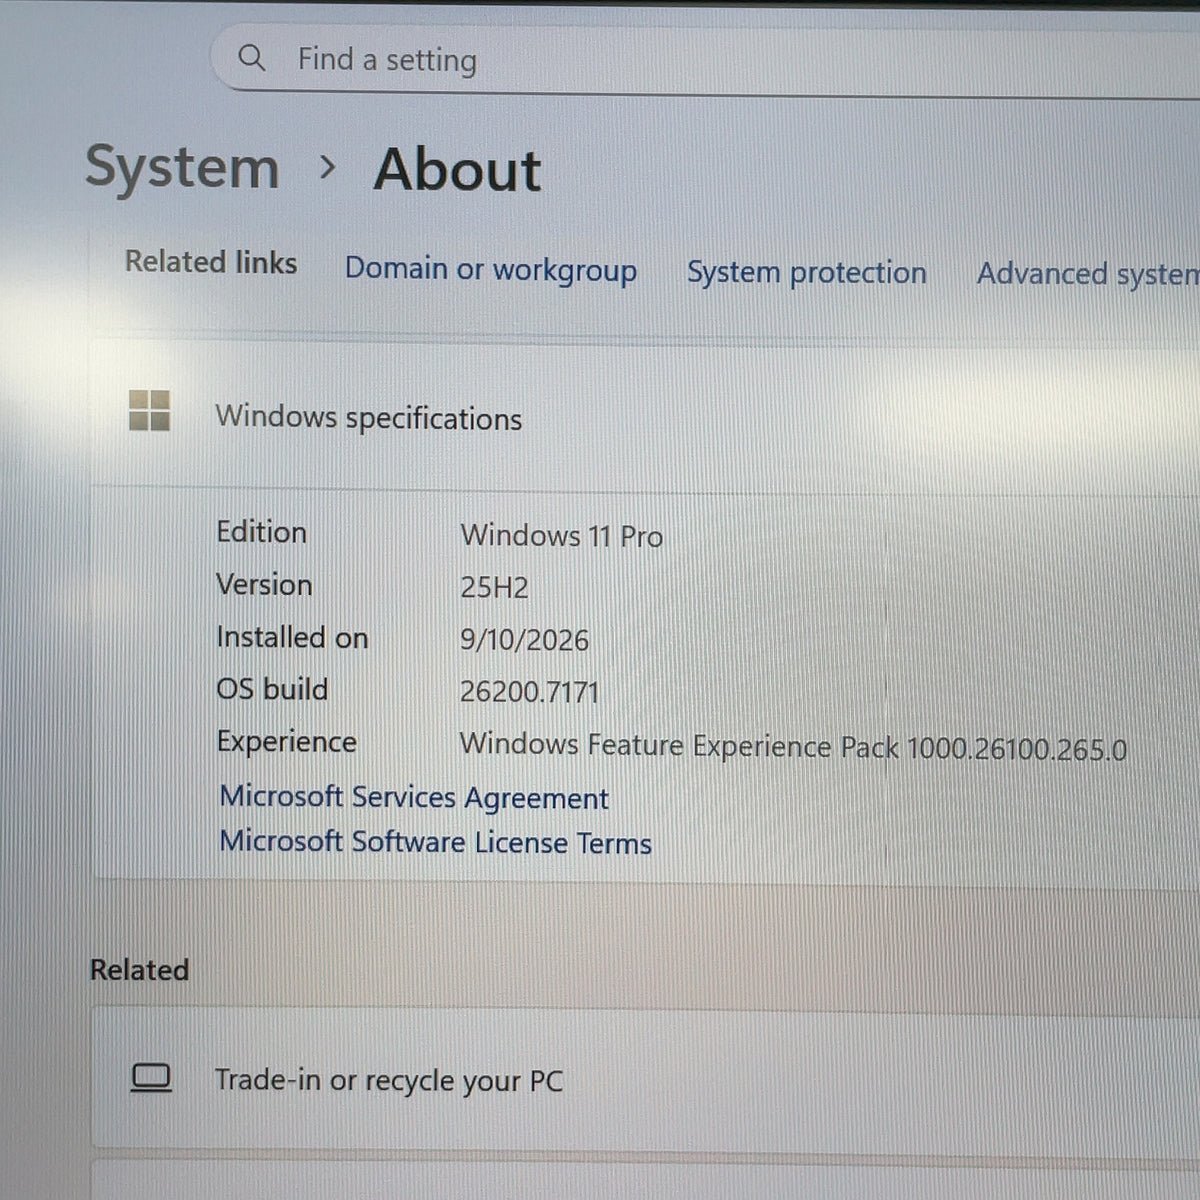Select the Experience label
The height and width of the screenshot is (1200, 1200).
[286, 742]
